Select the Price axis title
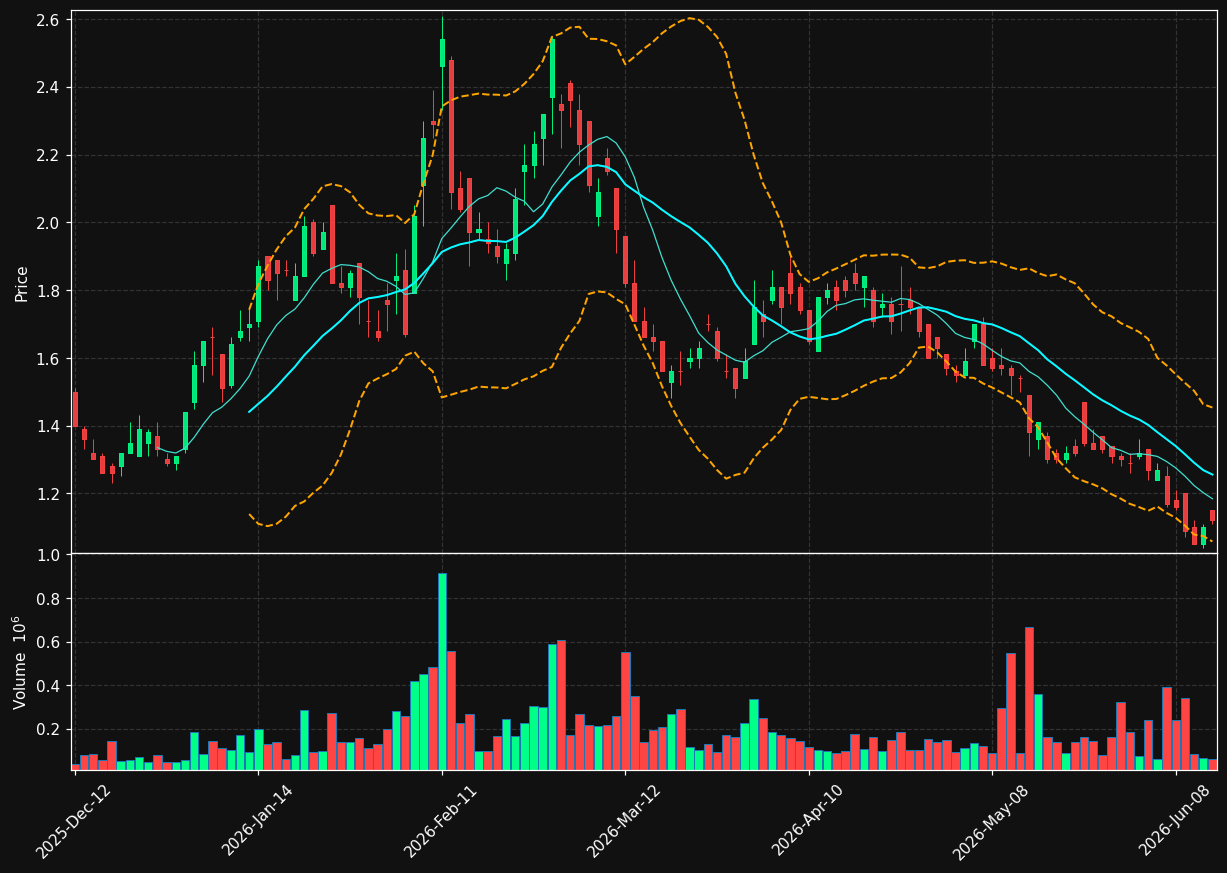Viewport: 1227px width, 873px height. tap(21, 283)
